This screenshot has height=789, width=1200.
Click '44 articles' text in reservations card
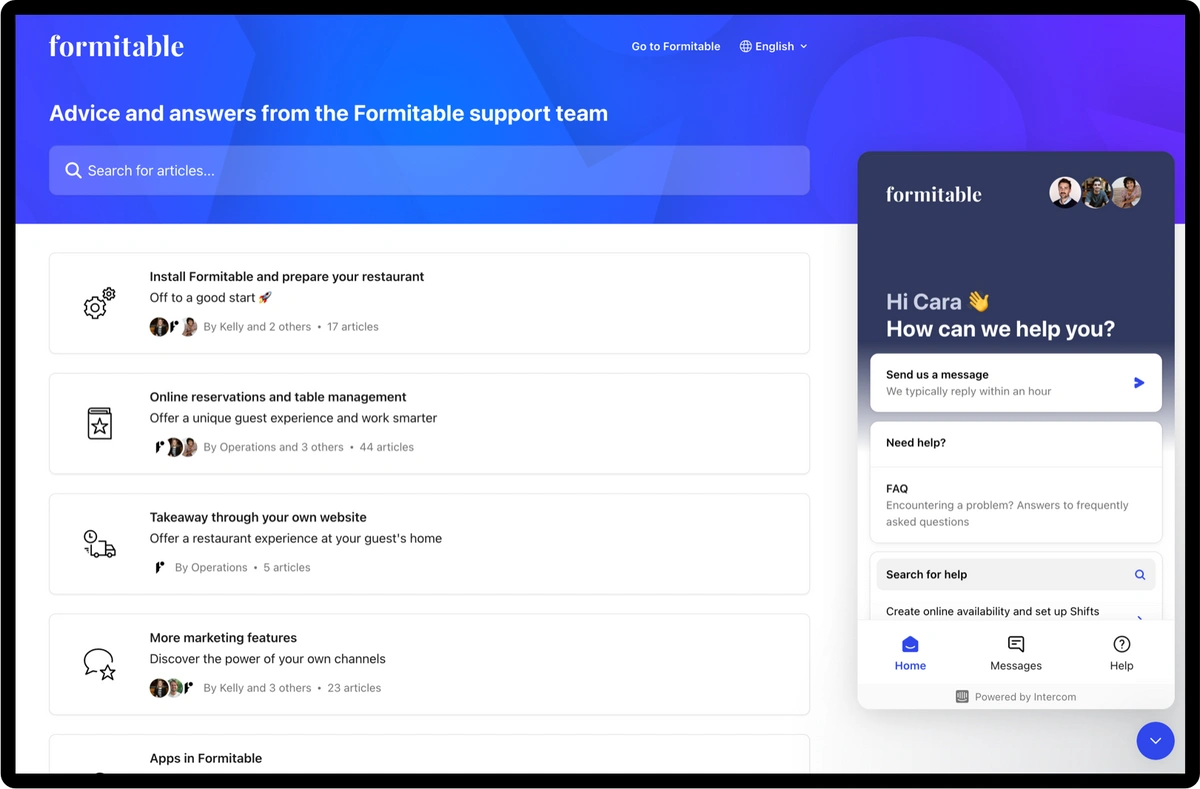[386, 447]
